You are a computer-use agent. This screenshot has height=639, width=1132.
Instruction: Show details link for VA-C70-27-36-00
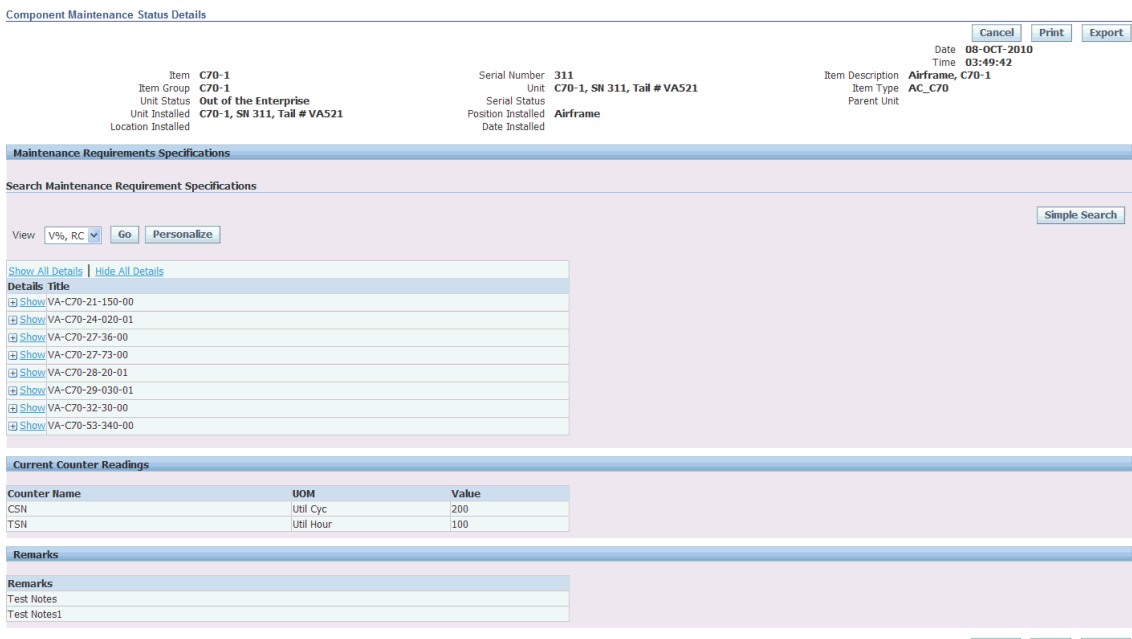[x=32, y=337]
